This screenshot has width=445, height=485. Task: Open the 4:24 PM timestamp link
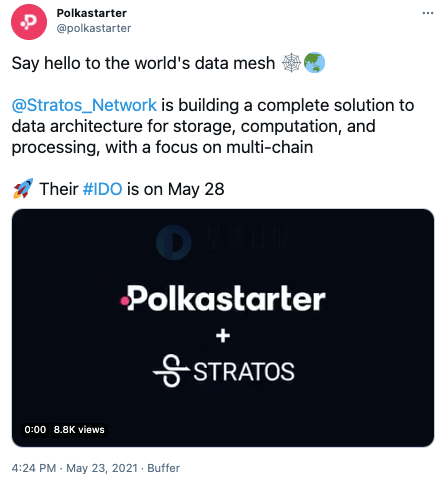click(x=34, y=468)
